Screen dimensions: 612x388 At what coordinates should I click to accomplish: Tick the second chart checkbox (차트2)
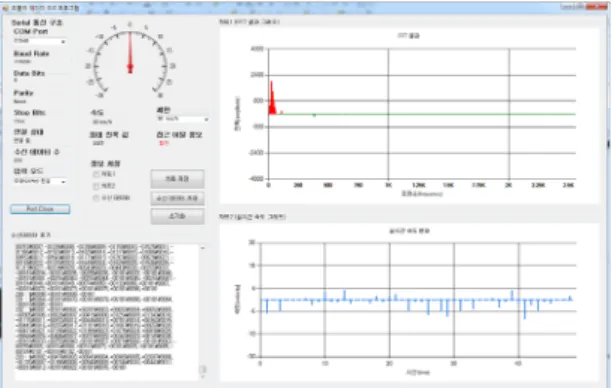[96, 186]
